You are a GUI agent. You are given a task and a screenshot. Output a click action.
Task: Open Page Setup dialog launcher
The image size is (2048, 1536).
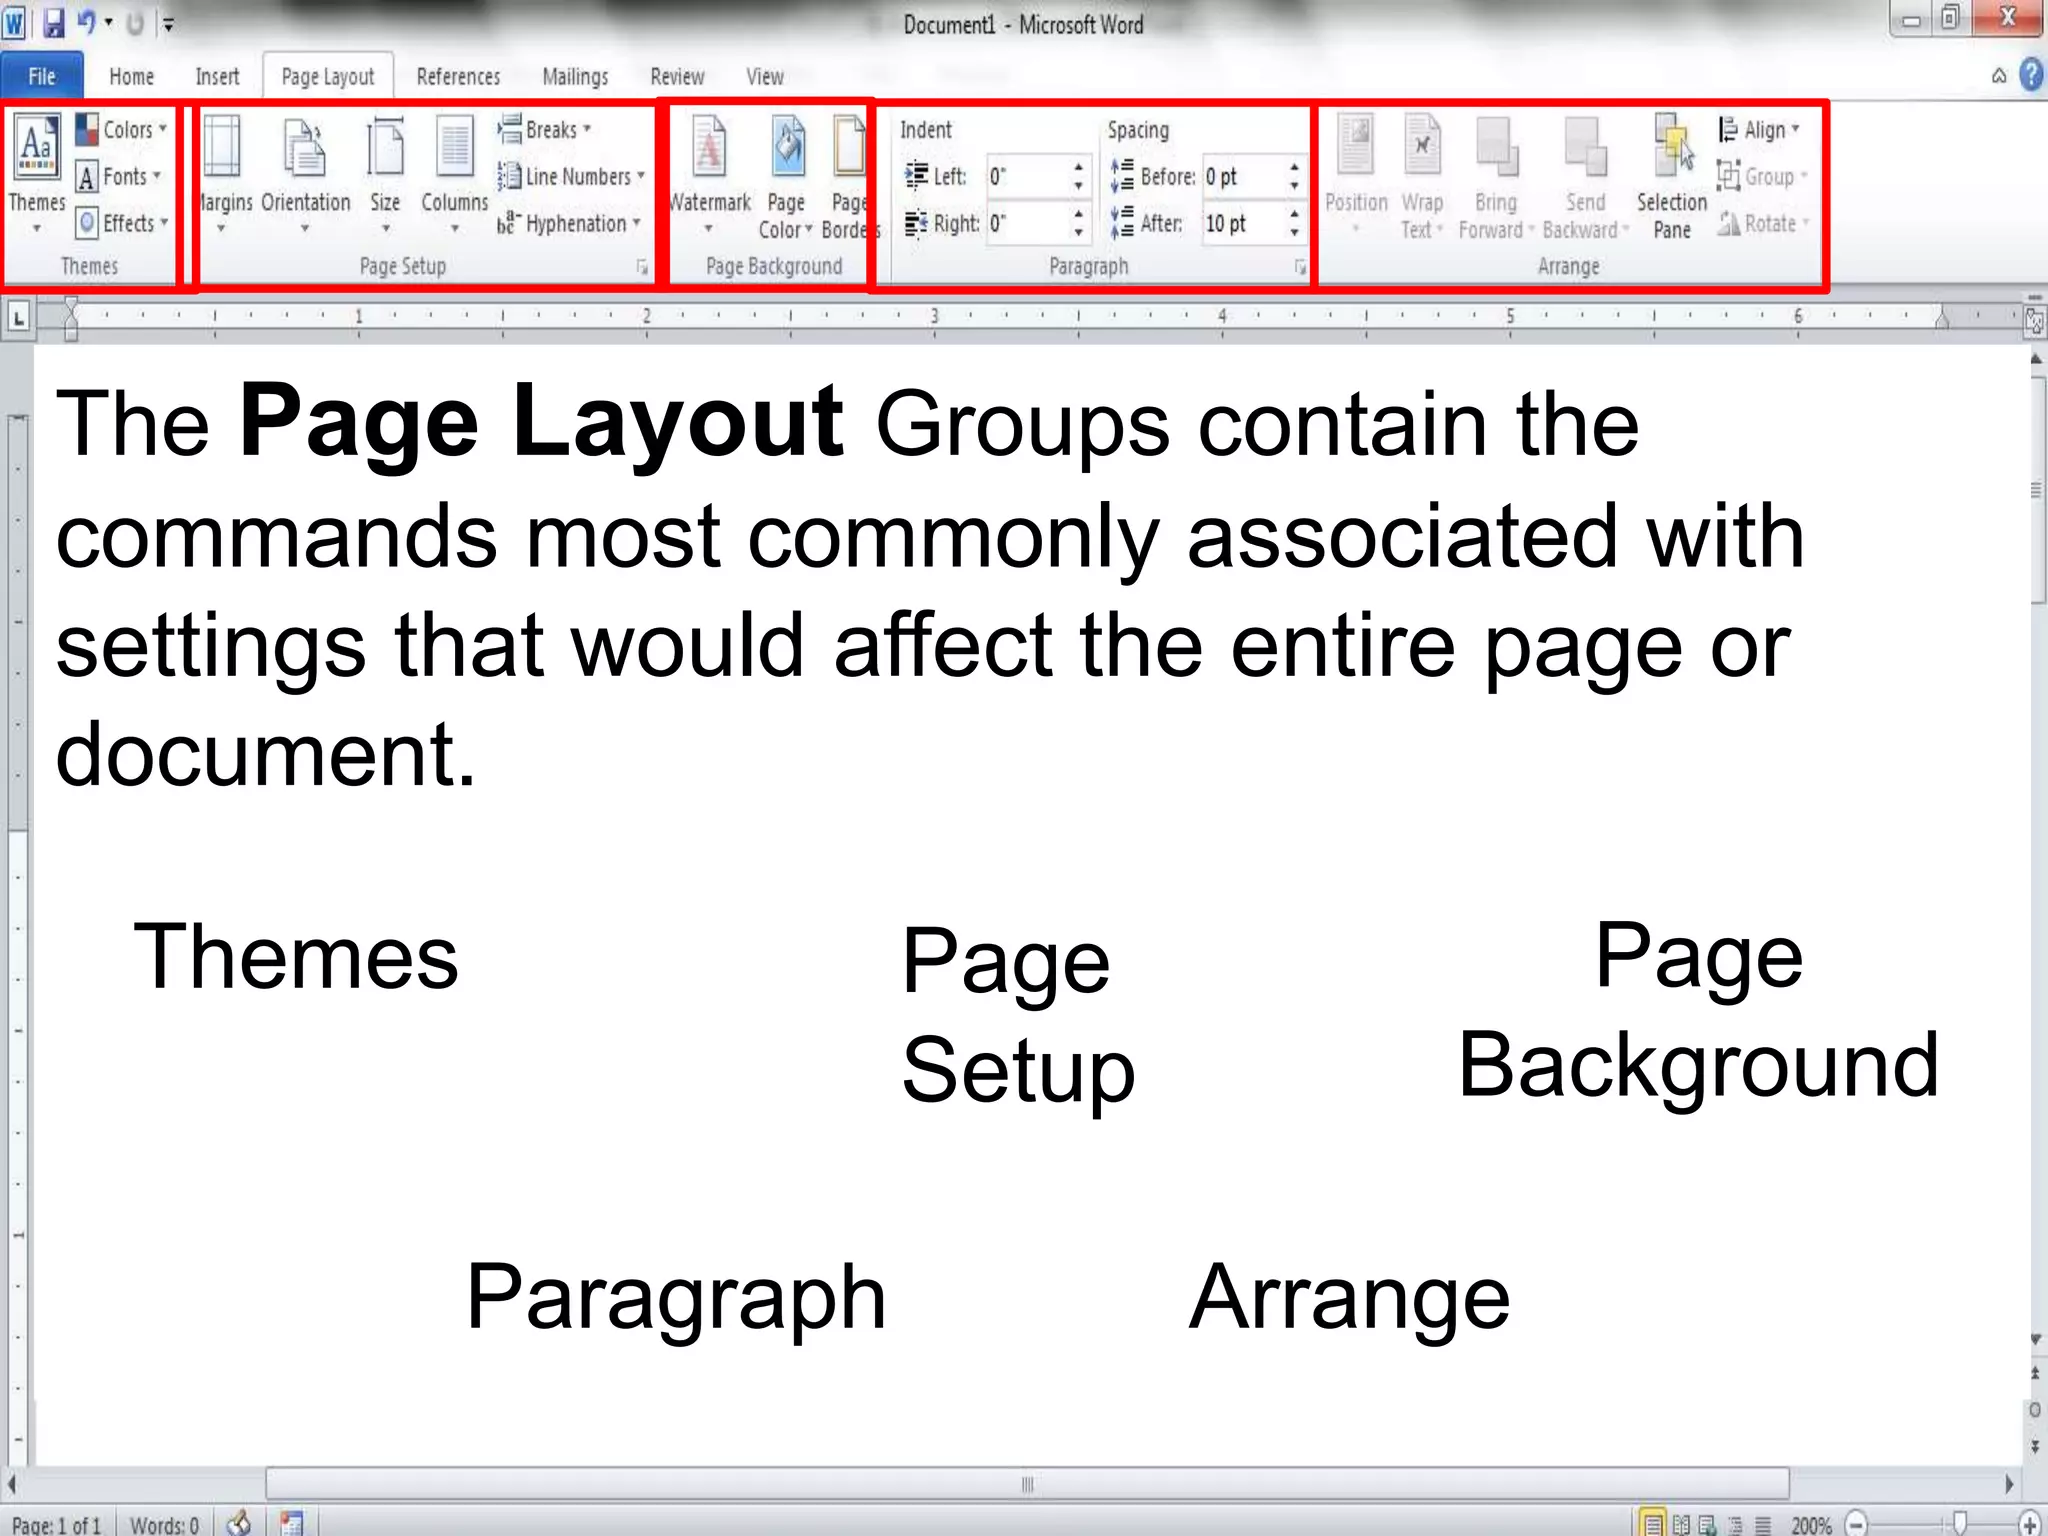pos(642,267)
